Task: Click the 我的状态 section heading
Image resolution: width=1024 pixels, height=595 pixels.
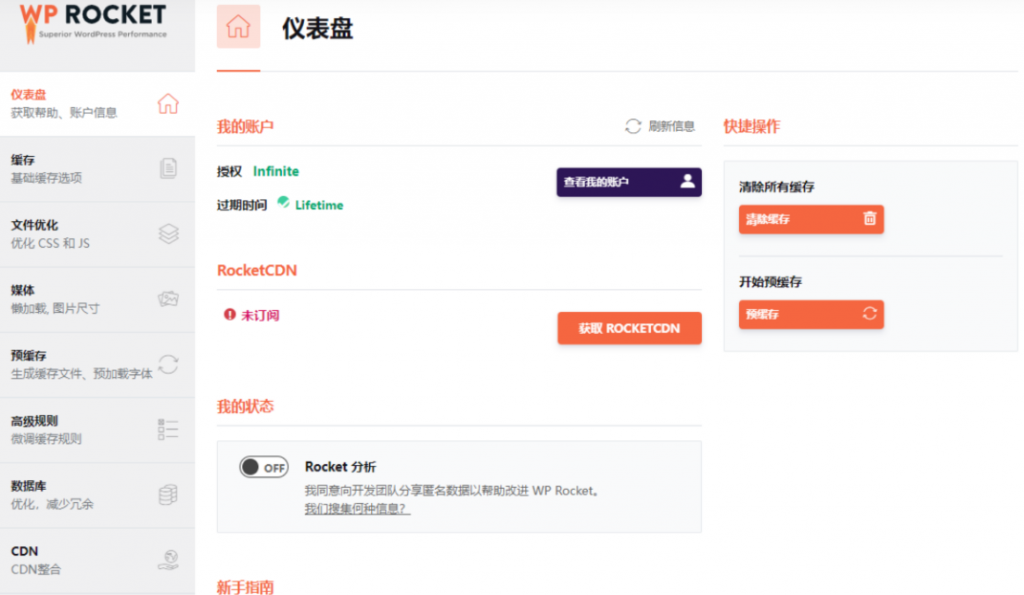Action: [x=245, y=406]
